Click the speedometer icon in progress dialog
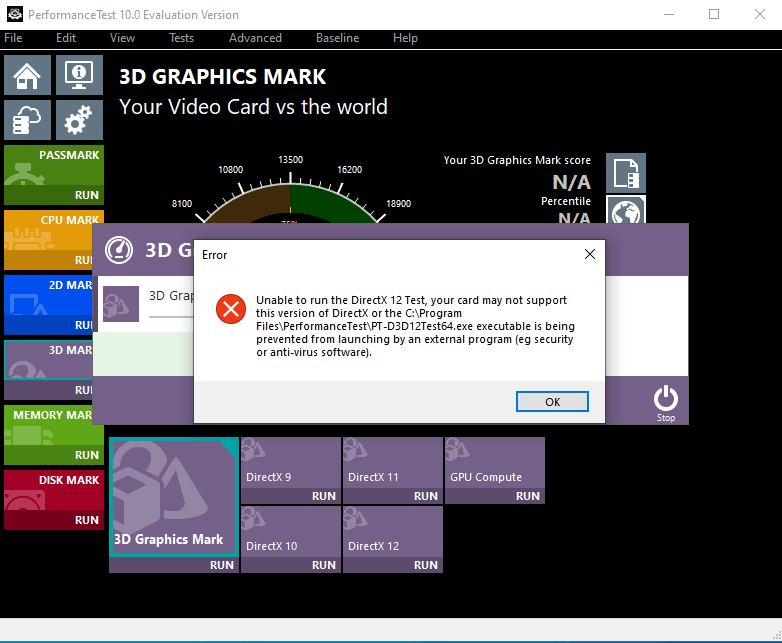 click(119, 249)
